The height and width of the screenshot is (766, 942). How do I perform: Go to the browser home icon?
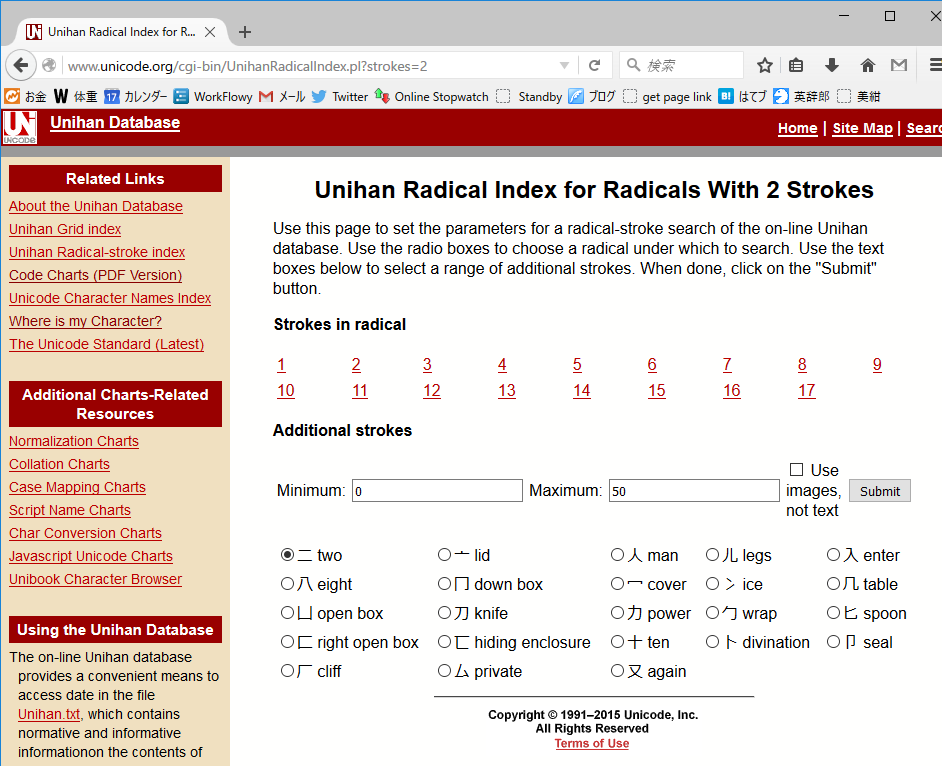[868, 65]
